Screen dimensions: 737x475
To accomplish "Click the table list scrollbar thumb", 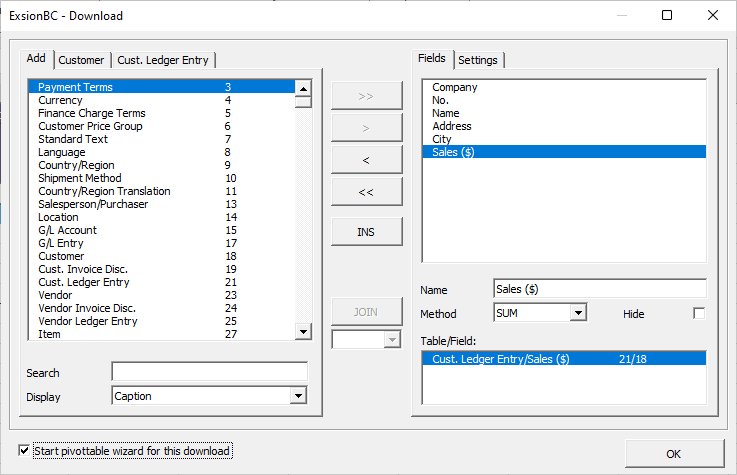I will click(x=303, y=102).
